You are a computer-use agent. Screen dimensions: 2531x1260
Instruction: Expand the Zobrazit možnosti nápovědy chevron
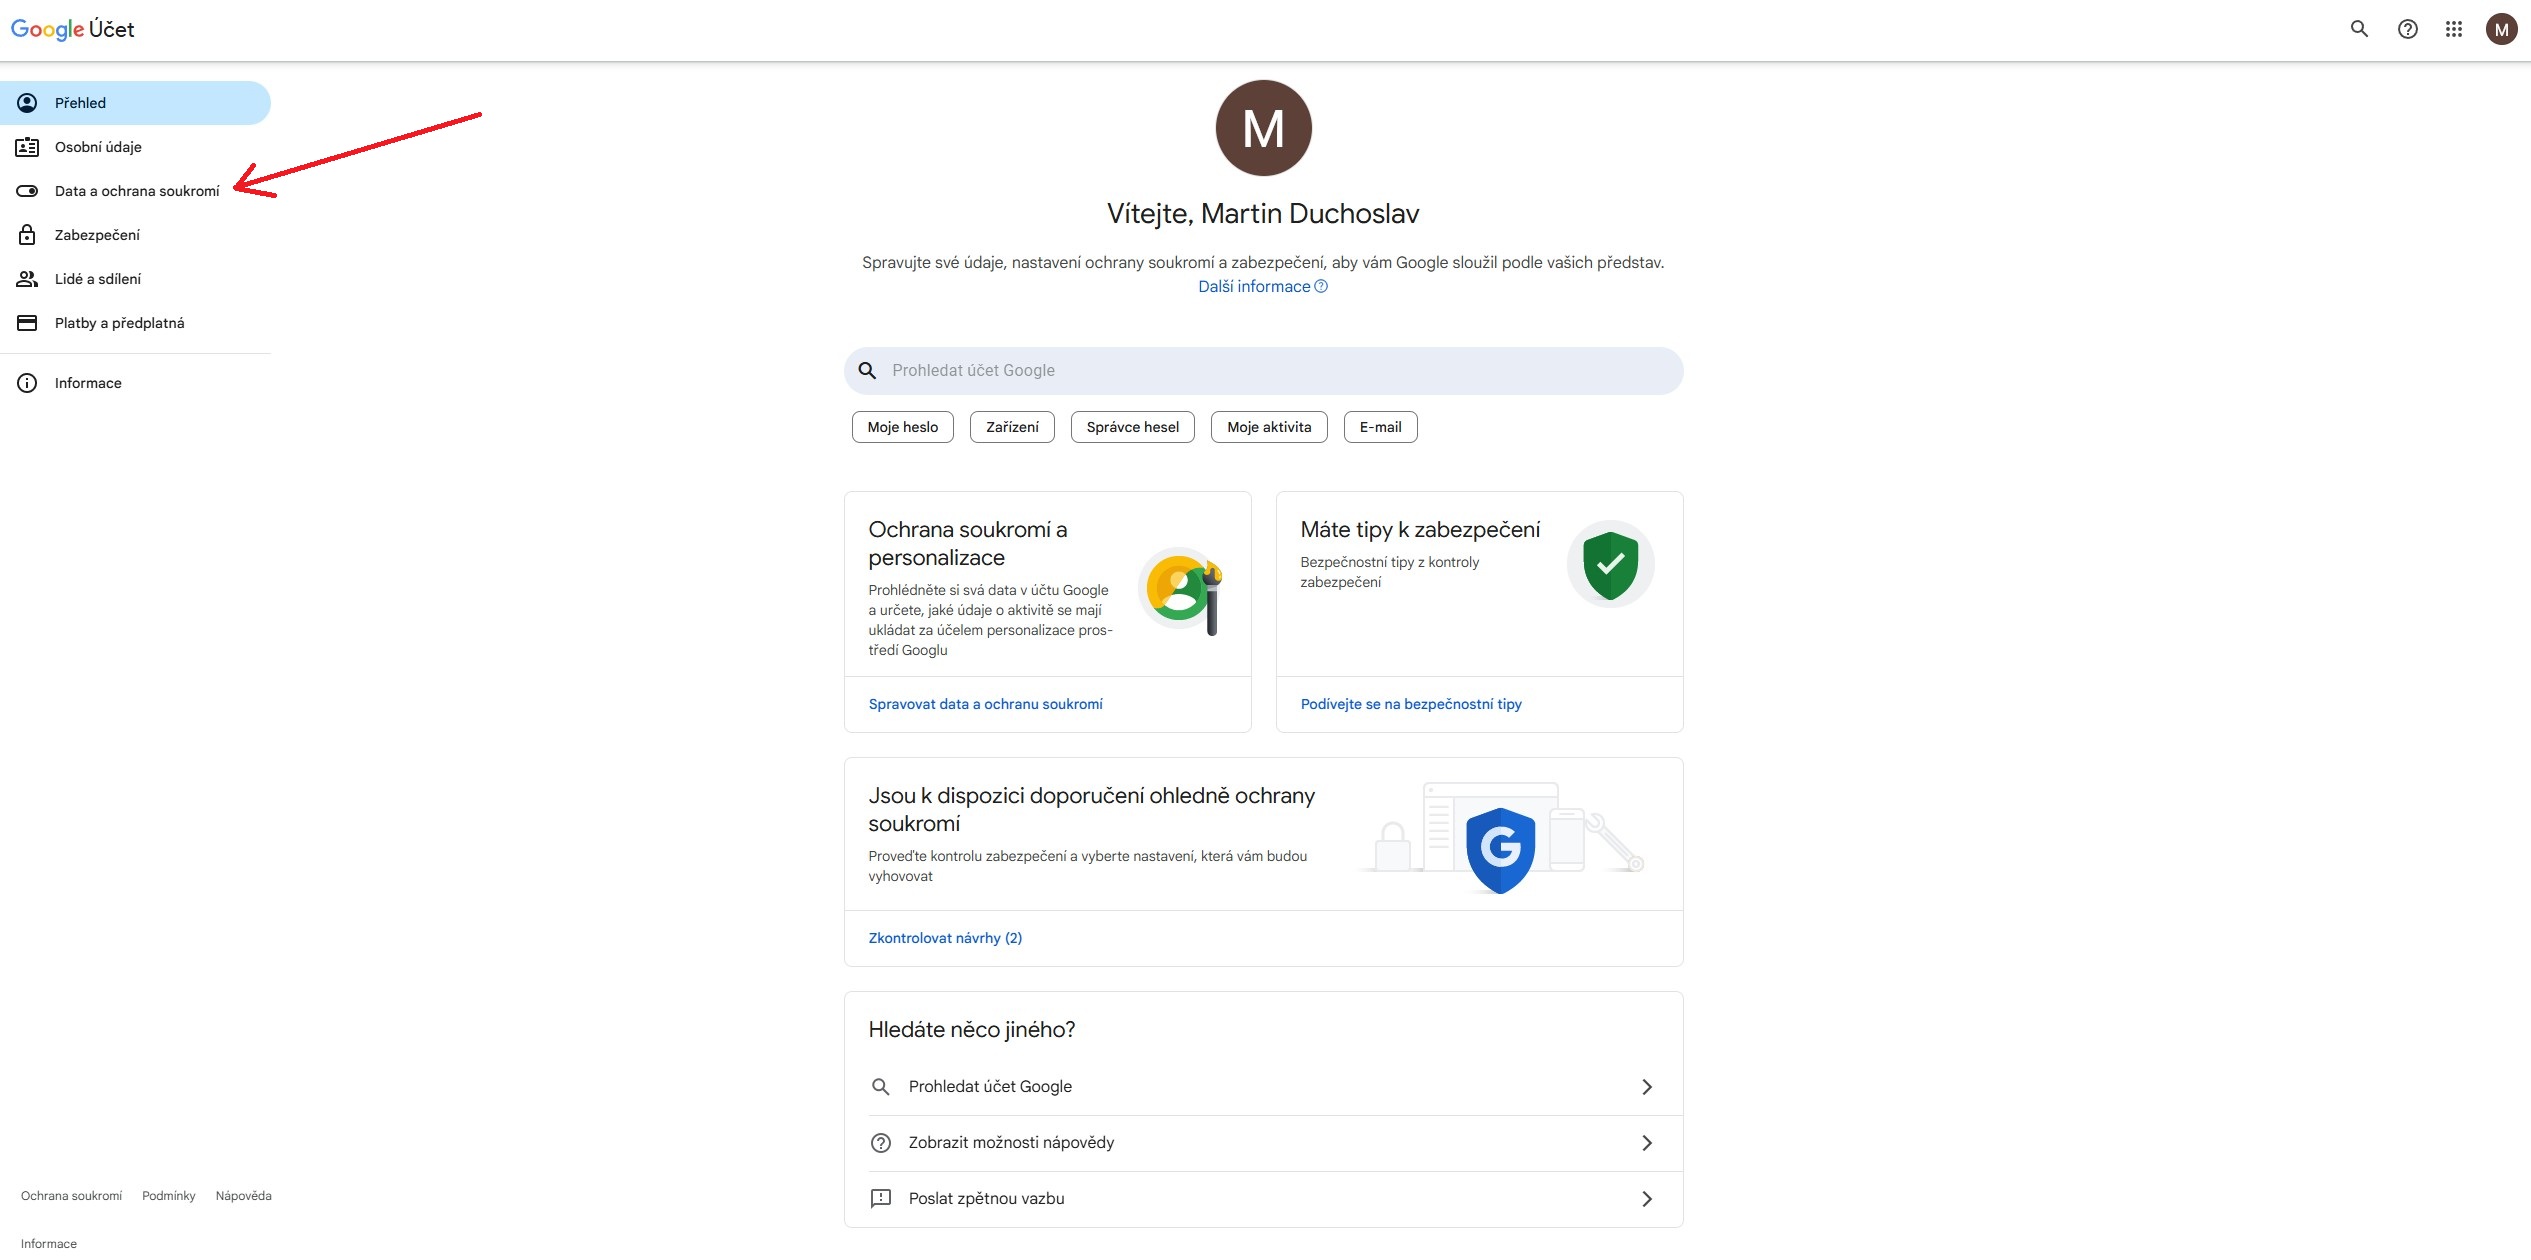point(1646,1143)
